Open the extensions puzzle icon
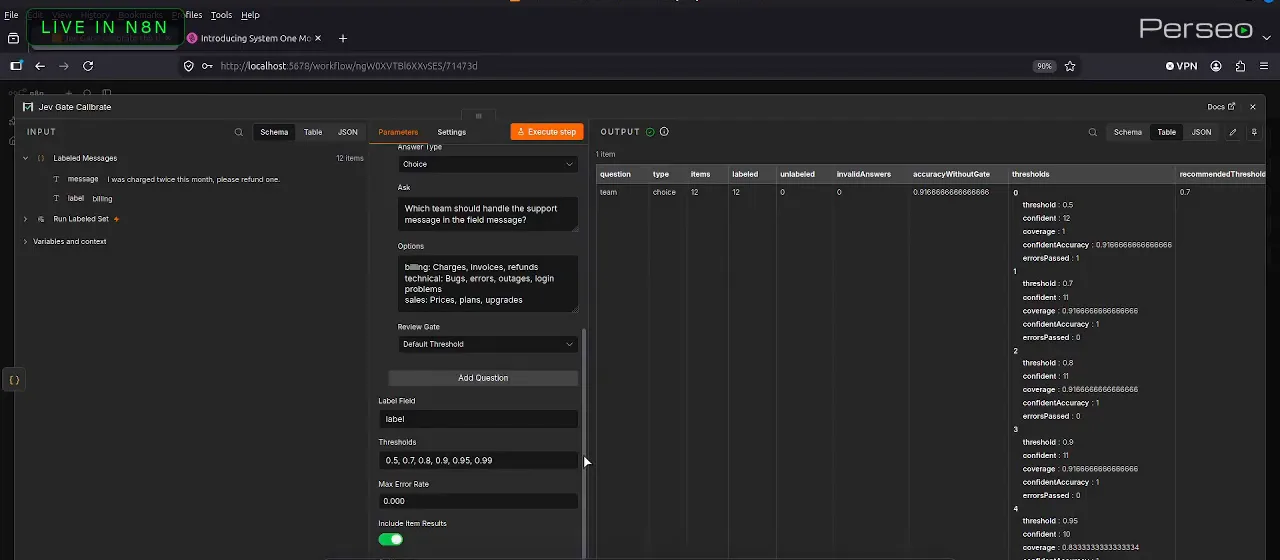Viewport: 1280px width, 560px height. (1240, 66)
